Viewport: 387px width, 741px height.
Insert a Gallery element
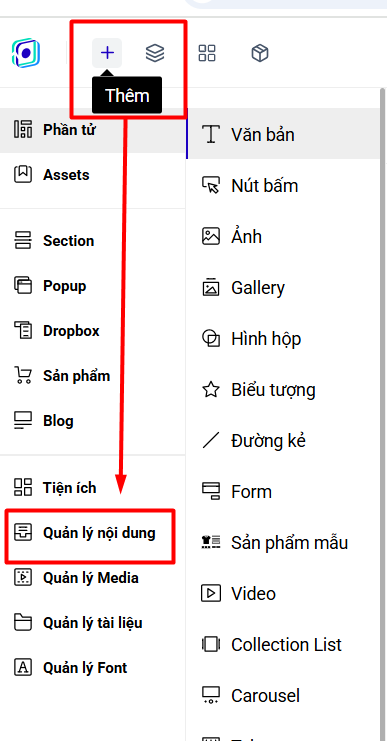283,287
